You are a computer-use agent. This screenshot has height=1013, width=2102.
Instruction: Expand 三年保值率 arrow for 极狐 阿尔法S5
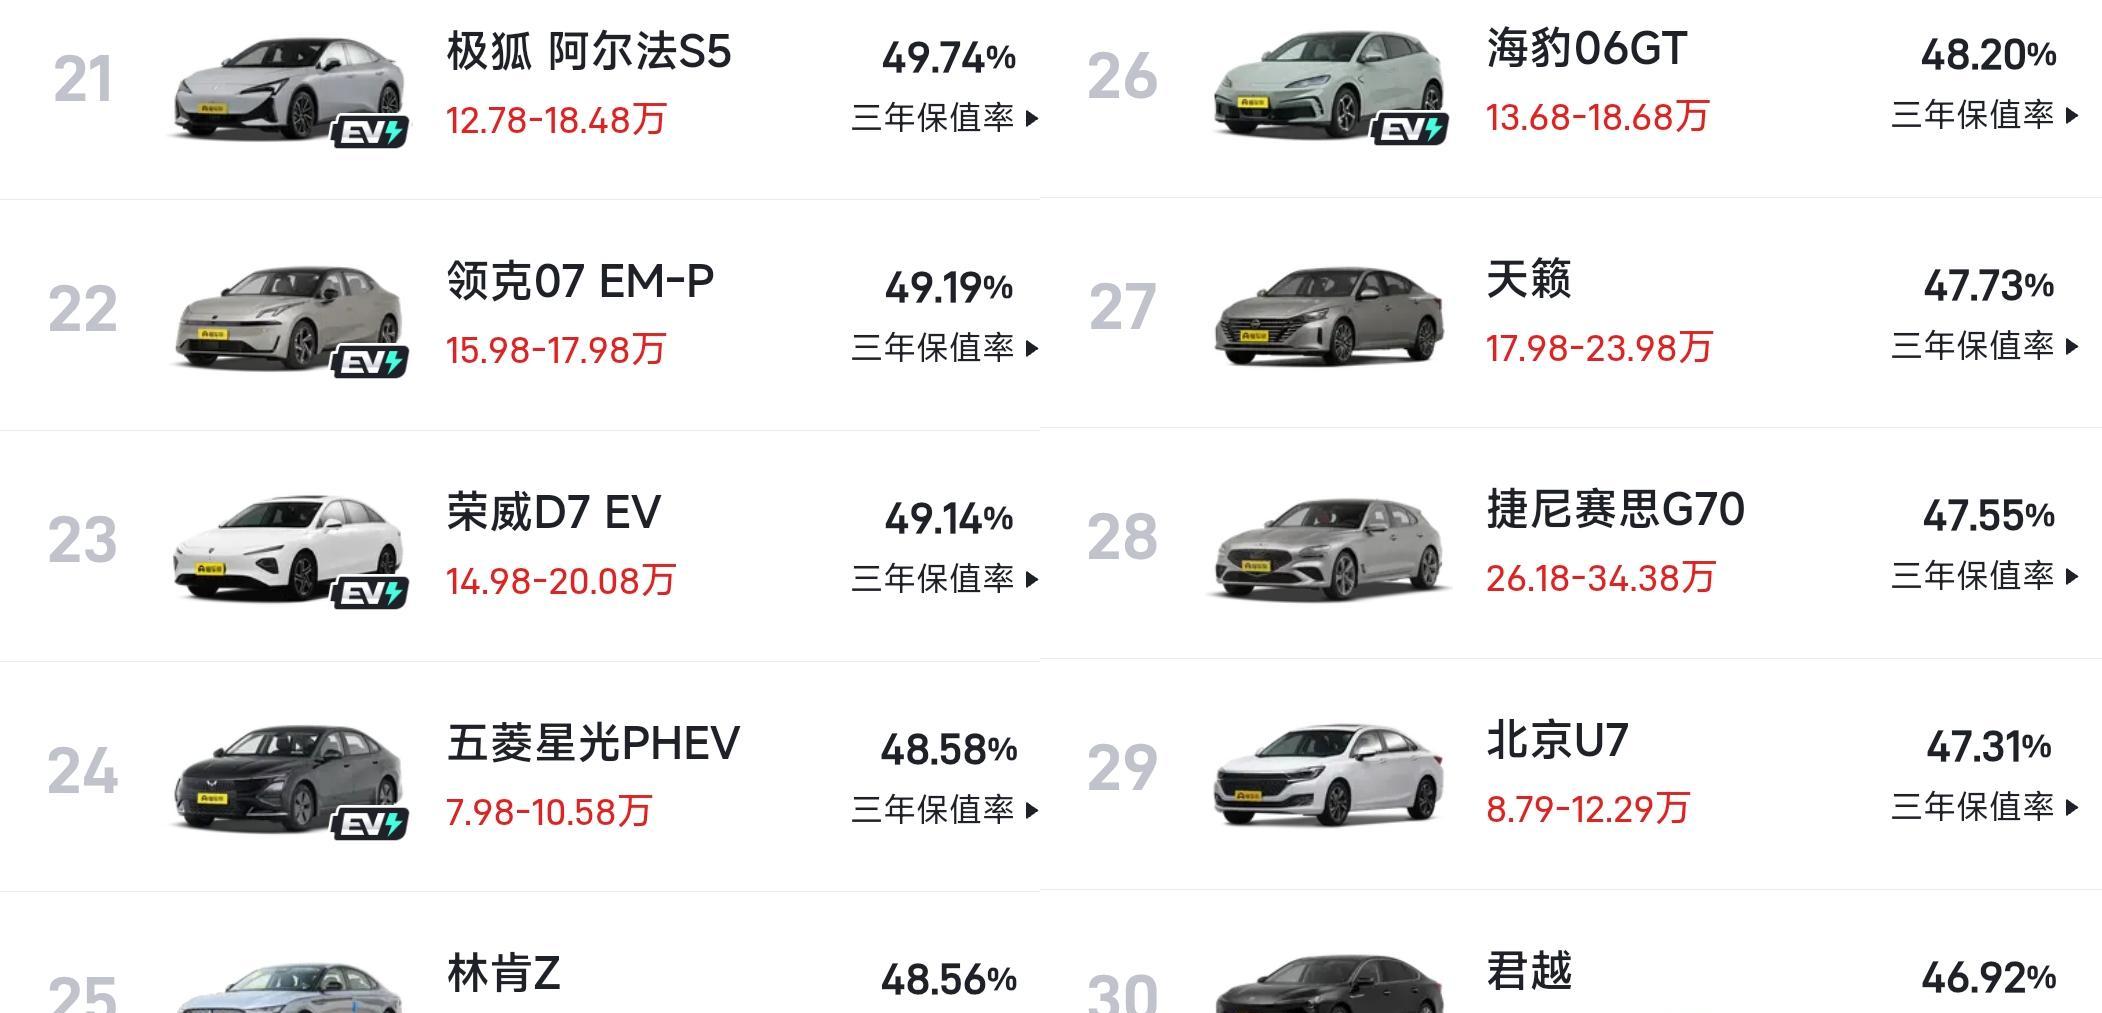1033,119
